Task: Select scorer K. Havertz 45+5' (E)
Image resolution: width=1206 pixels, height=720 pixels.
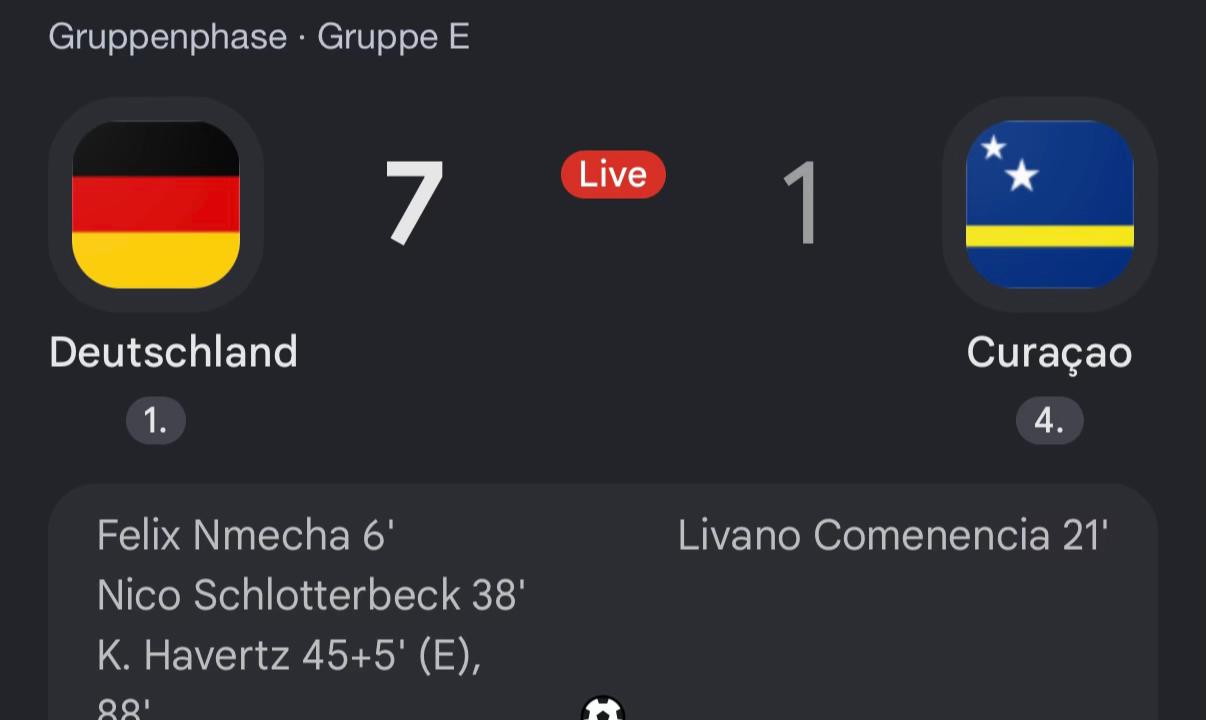Action: 289,657
